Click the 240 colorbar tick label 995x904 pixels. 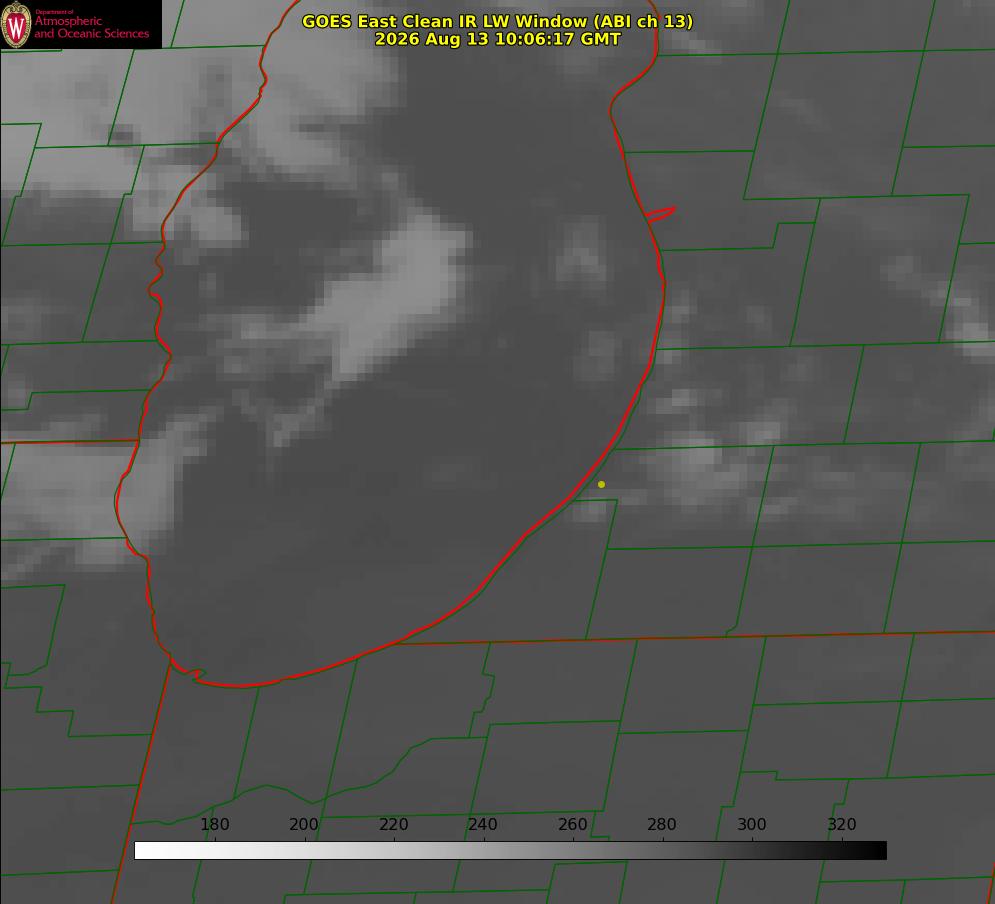tap(483, 824)
